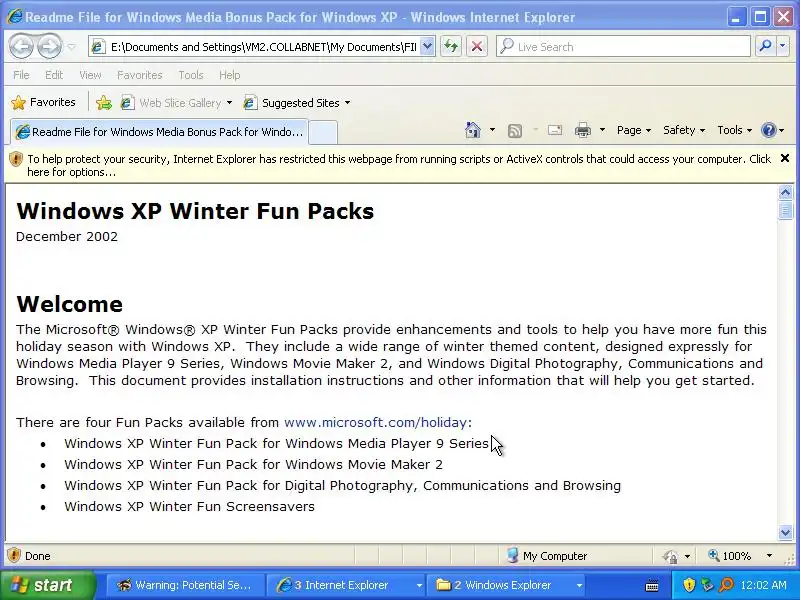Click My Computer security zone in status bar
The image size is (800, 600).
tap(547, 556)
